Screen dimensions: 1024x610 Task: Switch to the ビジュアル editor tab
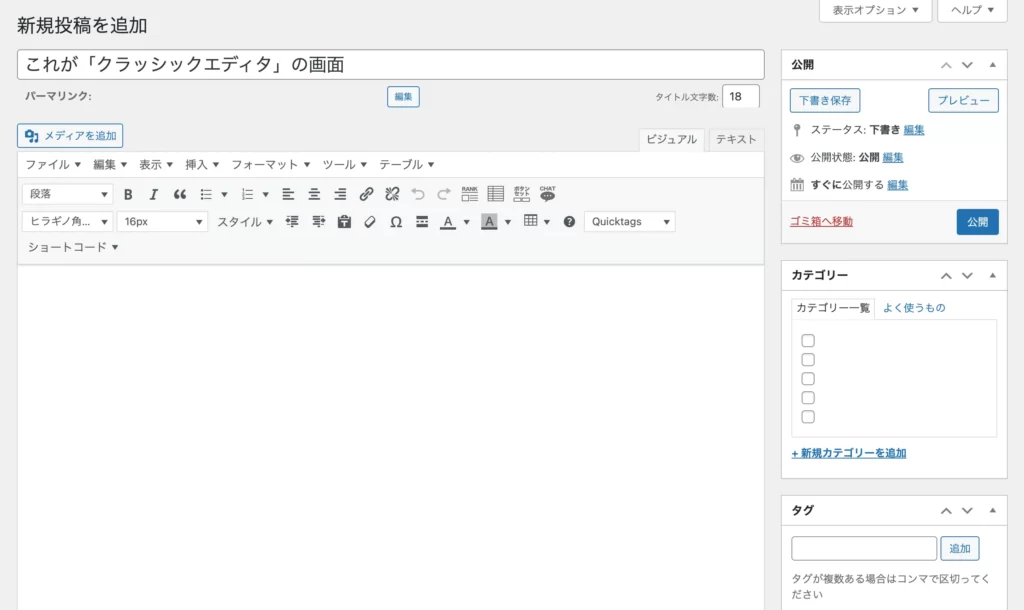(671, 139)
